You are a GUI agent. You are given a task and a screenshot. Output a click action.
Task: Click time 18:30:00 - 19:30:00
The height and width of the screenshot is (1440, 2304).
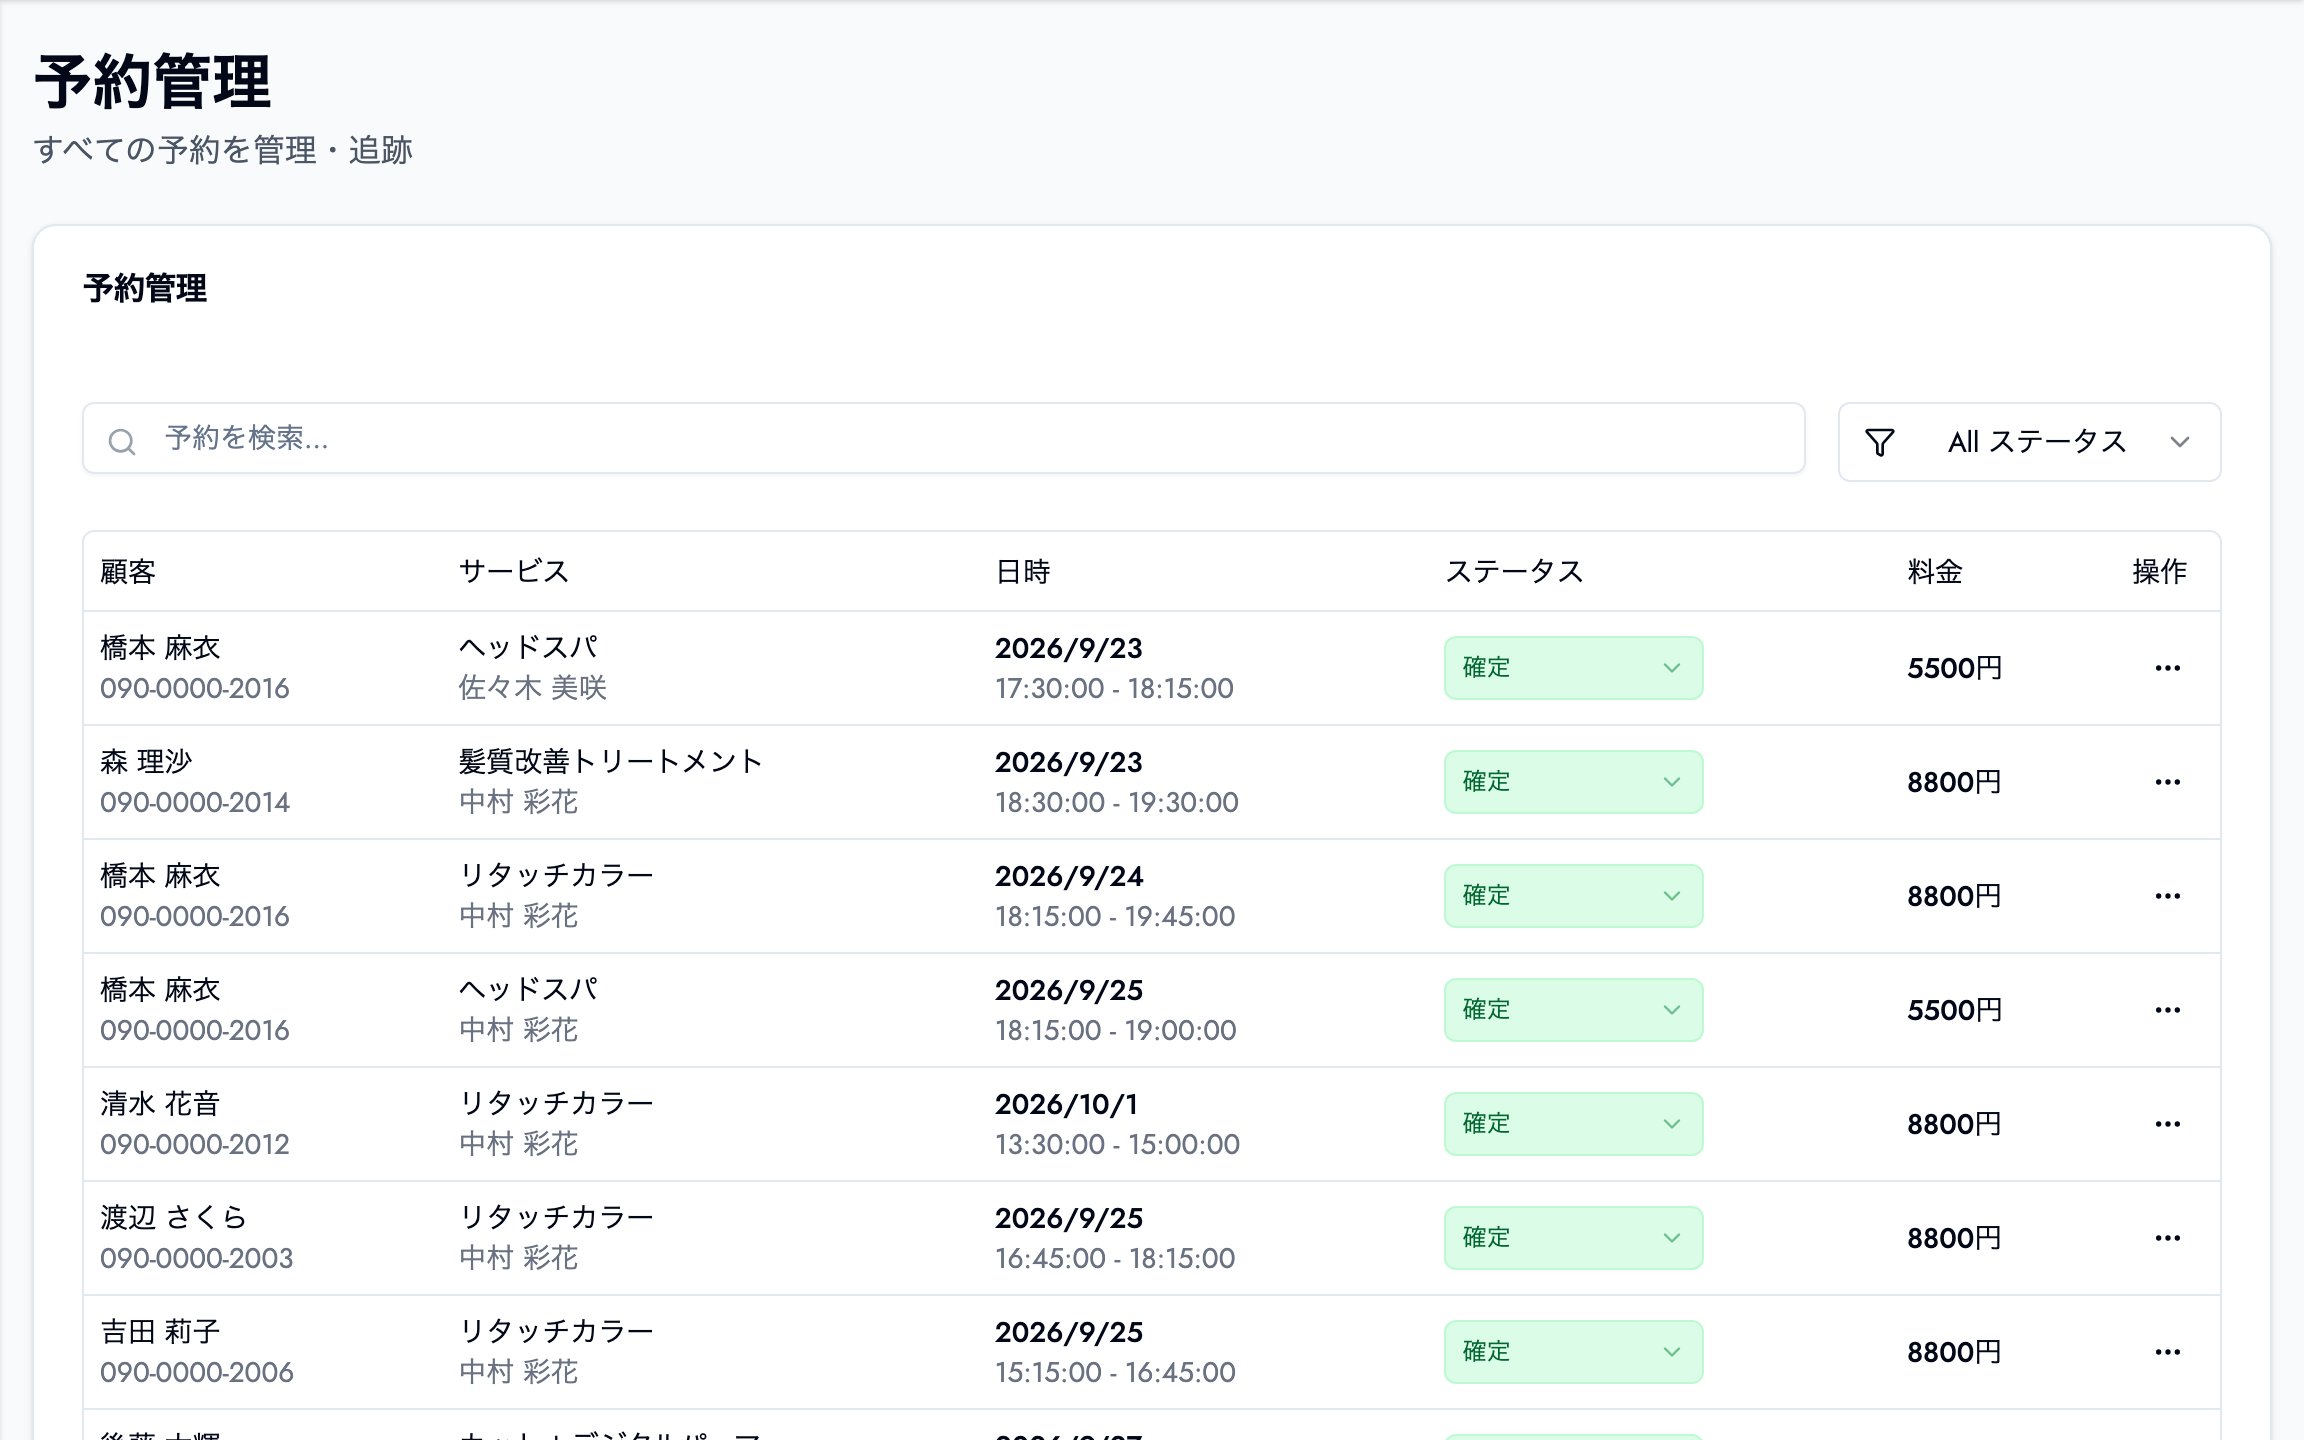[x=1117, y=802]
